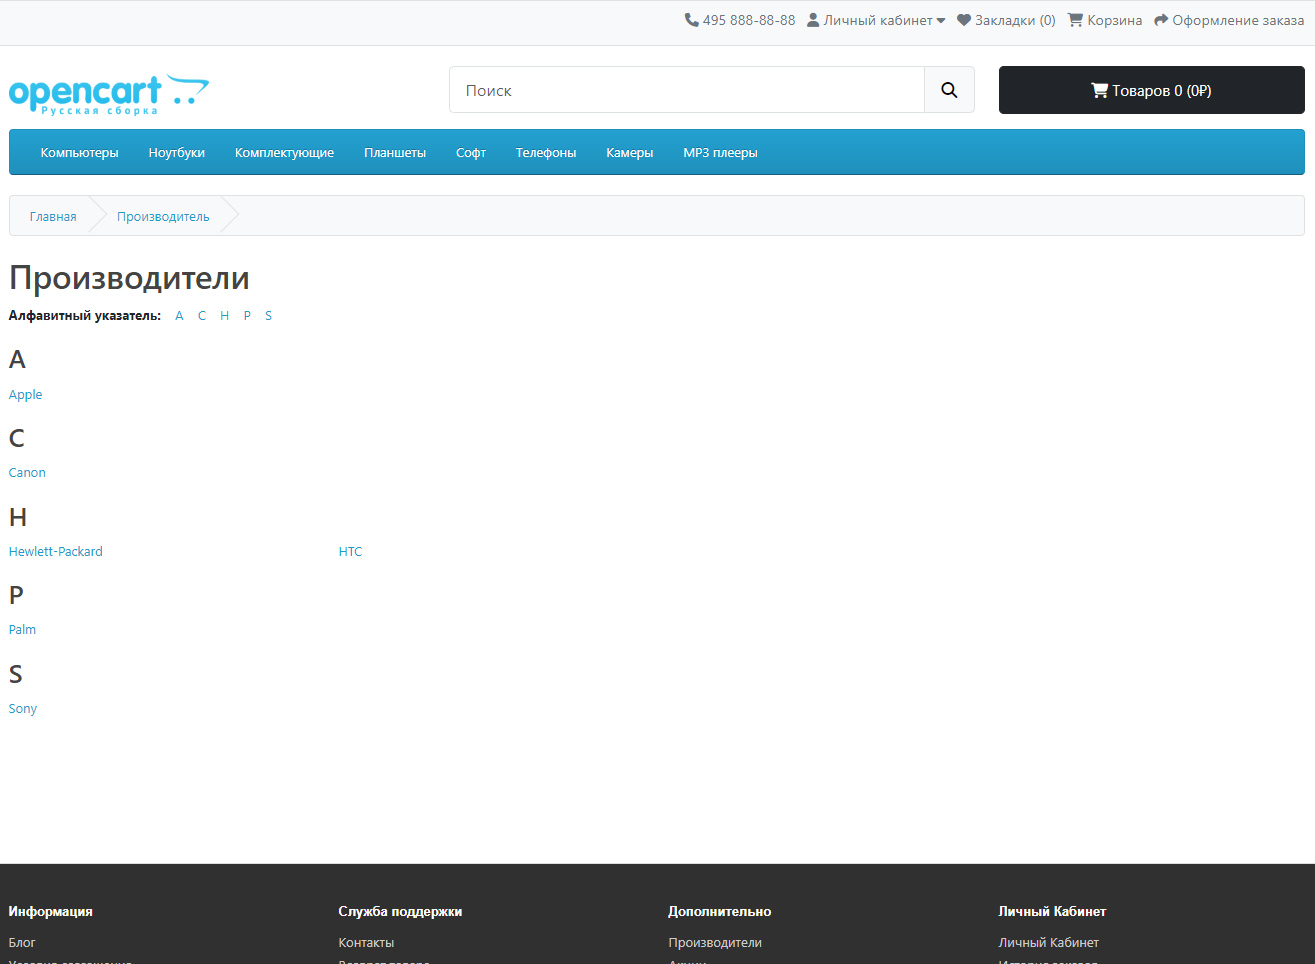The width and height of the screenshot is (1315, 964).
Task: Jump to letter S in alphabet index
Action: coord(268,316)
